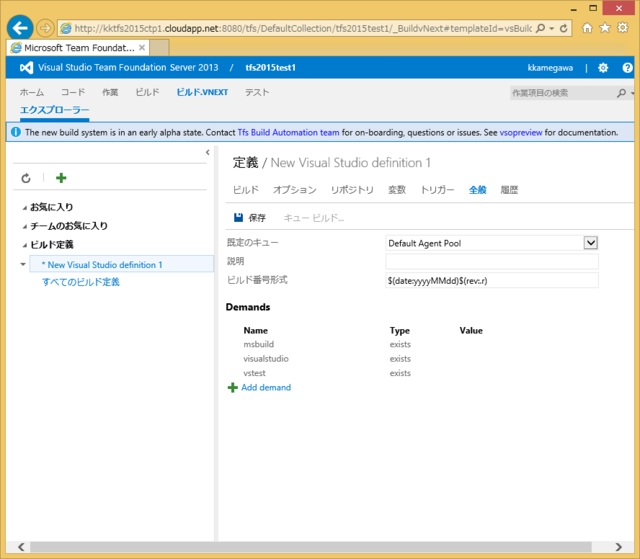Click the horizontal scrollbar left arrow
The width and height of the screenshot is (640, 559).
pyautogui.click(x=21, y=547)
